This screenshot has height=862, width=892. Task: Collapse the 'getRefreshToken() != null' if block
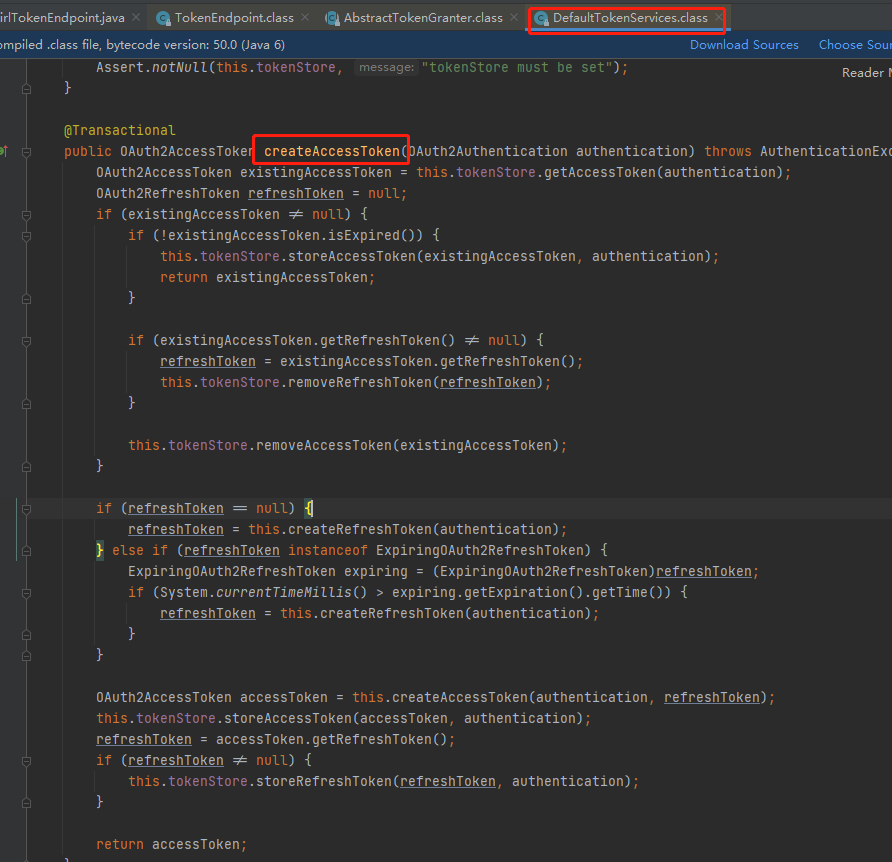[x=26, y=341]
